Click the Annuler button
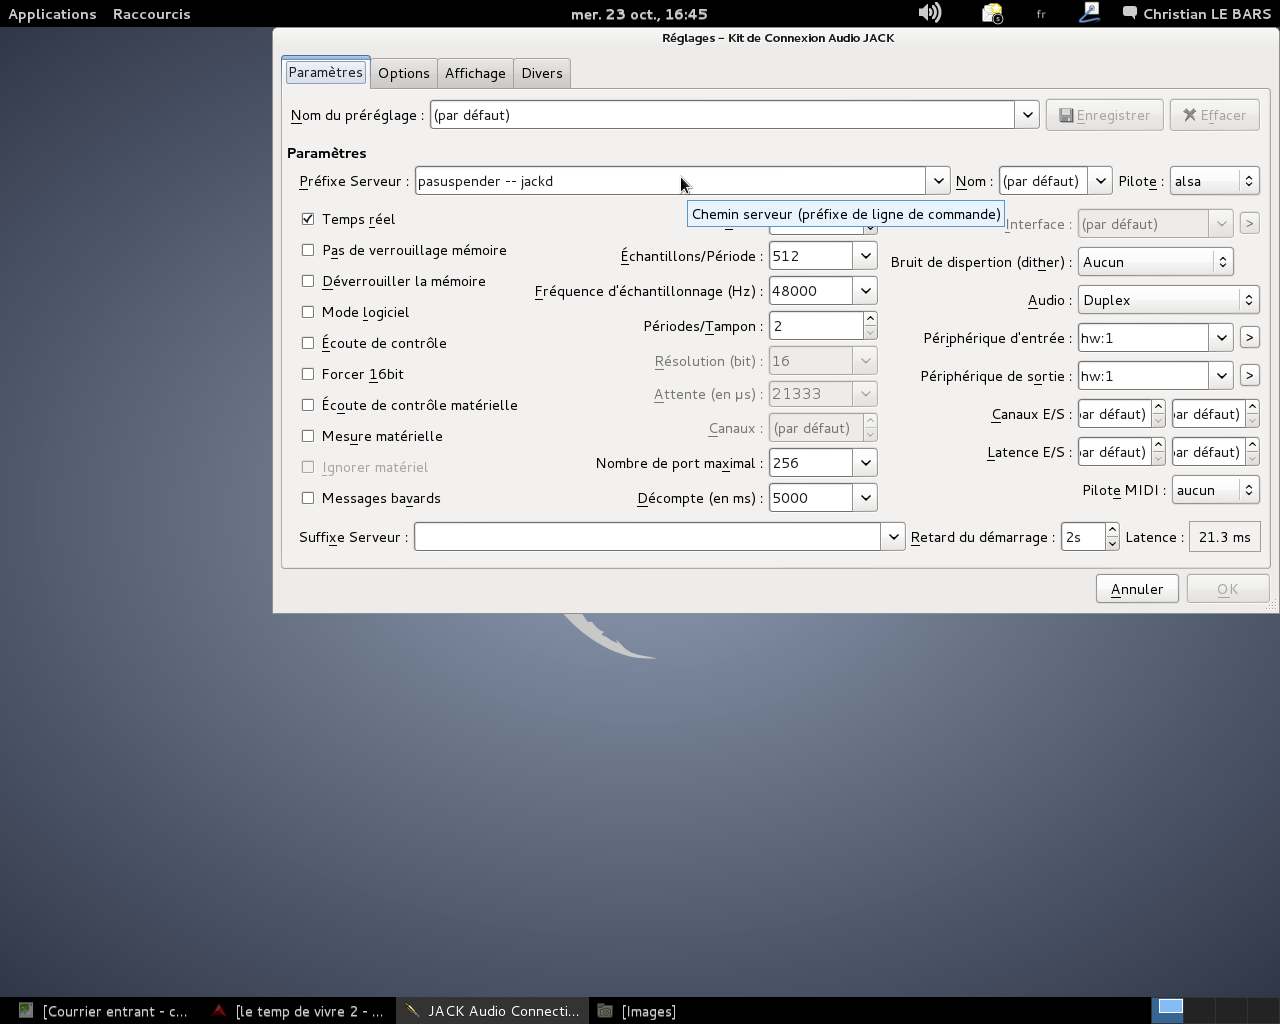 [x=1137, y=589]
